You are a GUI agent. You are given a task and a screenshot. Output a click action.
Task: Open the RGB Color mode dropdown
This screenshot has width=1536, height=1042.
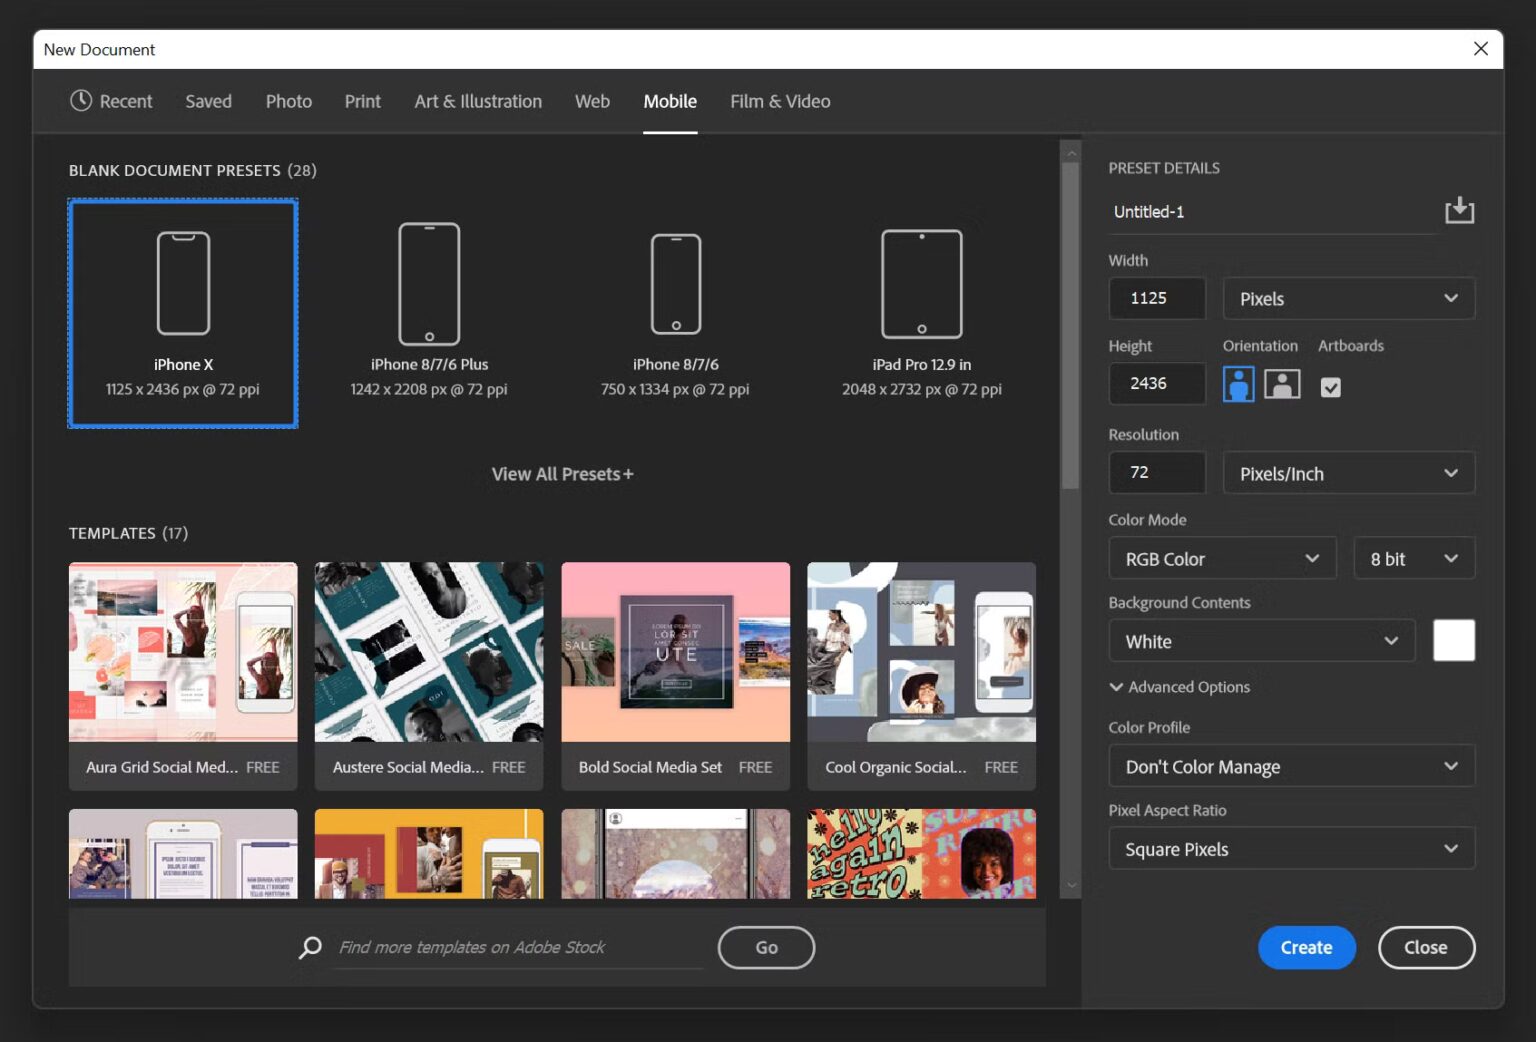pyautogui.click(x=1221, y=558)
